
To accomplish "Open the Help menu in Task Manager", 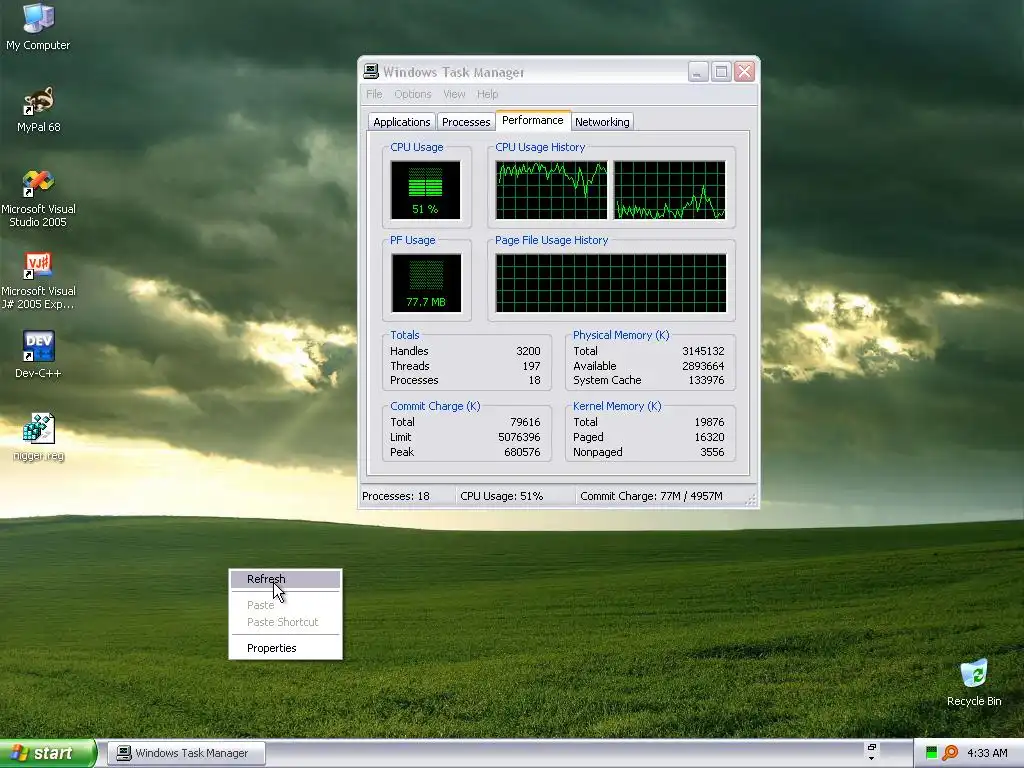I will tap(487, 94).
